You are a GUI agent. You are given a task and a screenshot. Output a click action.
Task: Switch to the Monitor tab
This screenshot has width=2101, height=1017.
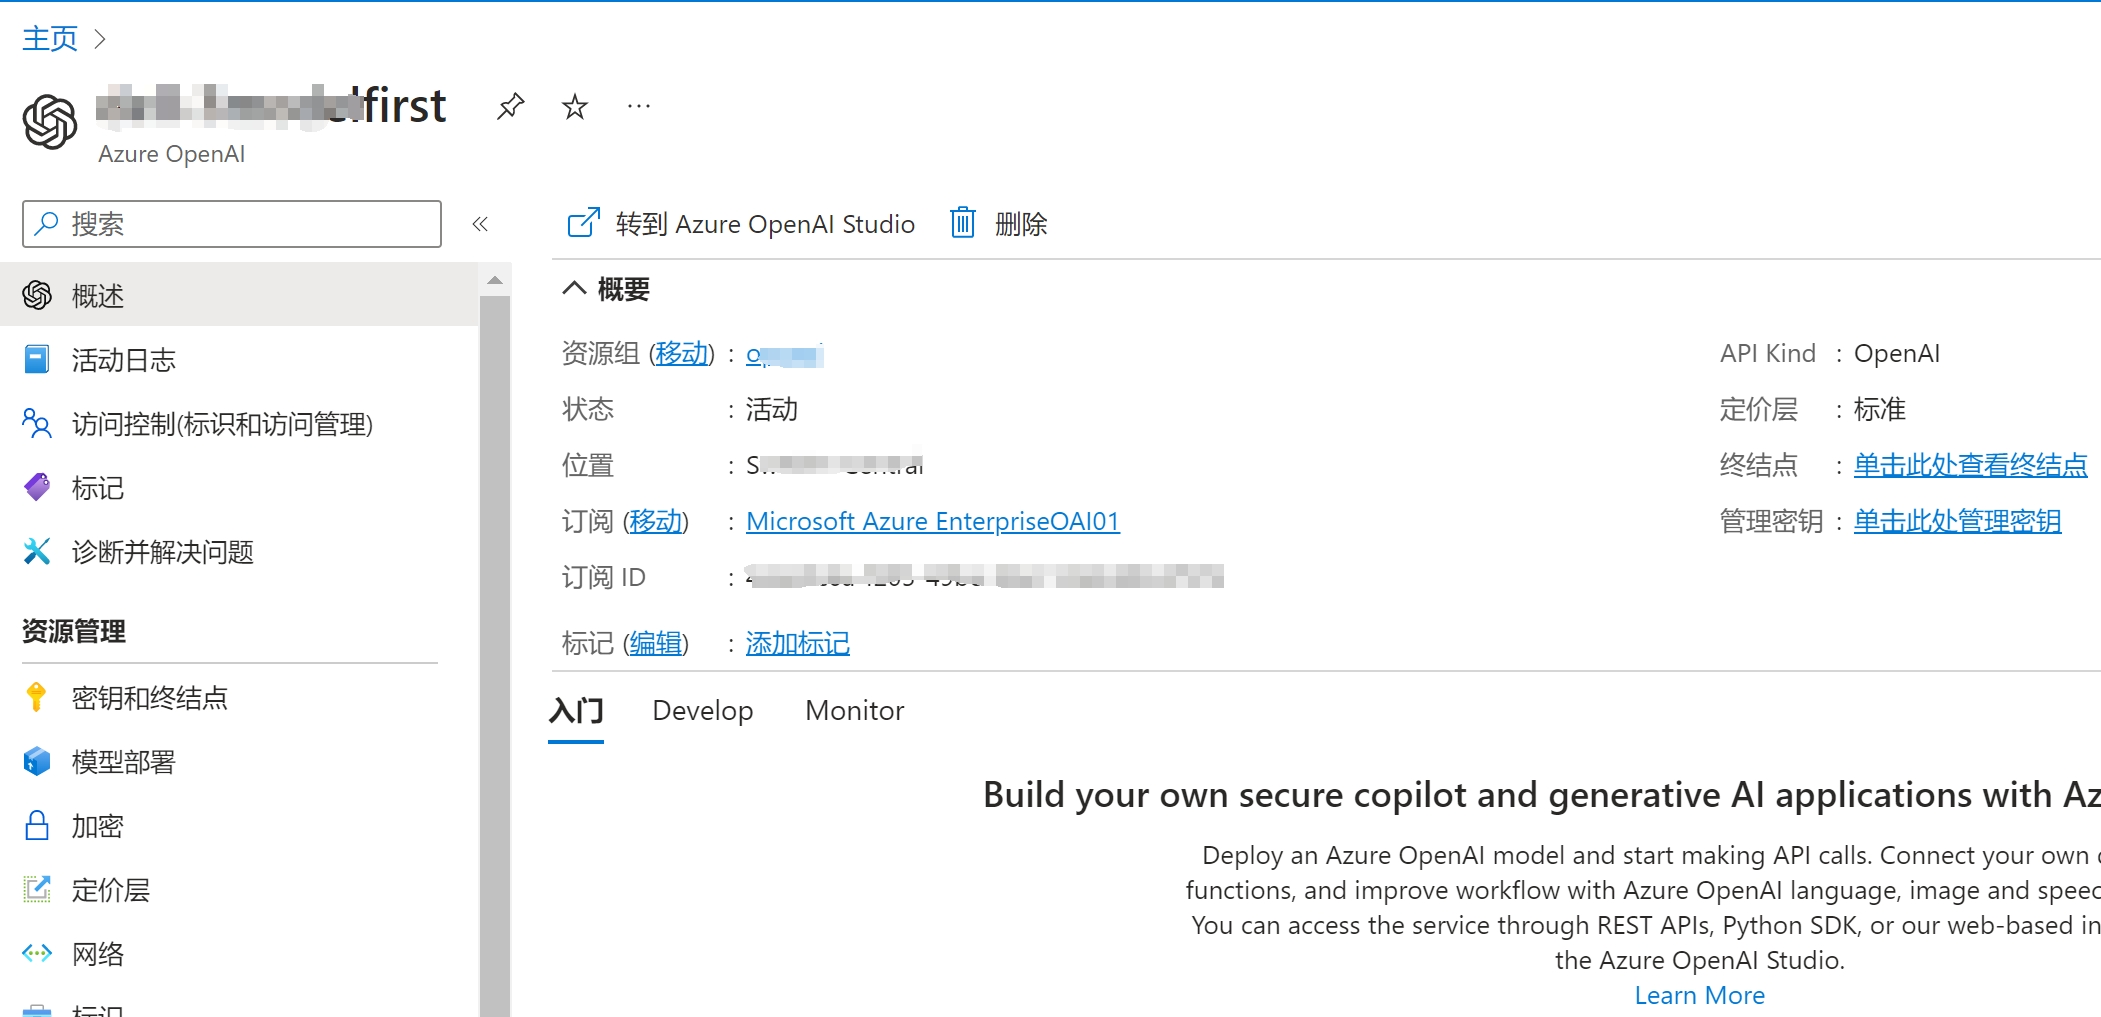854,711
